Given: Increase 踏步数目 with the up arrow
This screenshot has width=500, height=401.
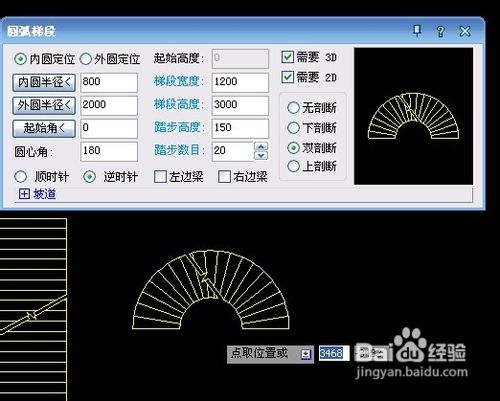Looking at the screenshot, I should (261, 146).
